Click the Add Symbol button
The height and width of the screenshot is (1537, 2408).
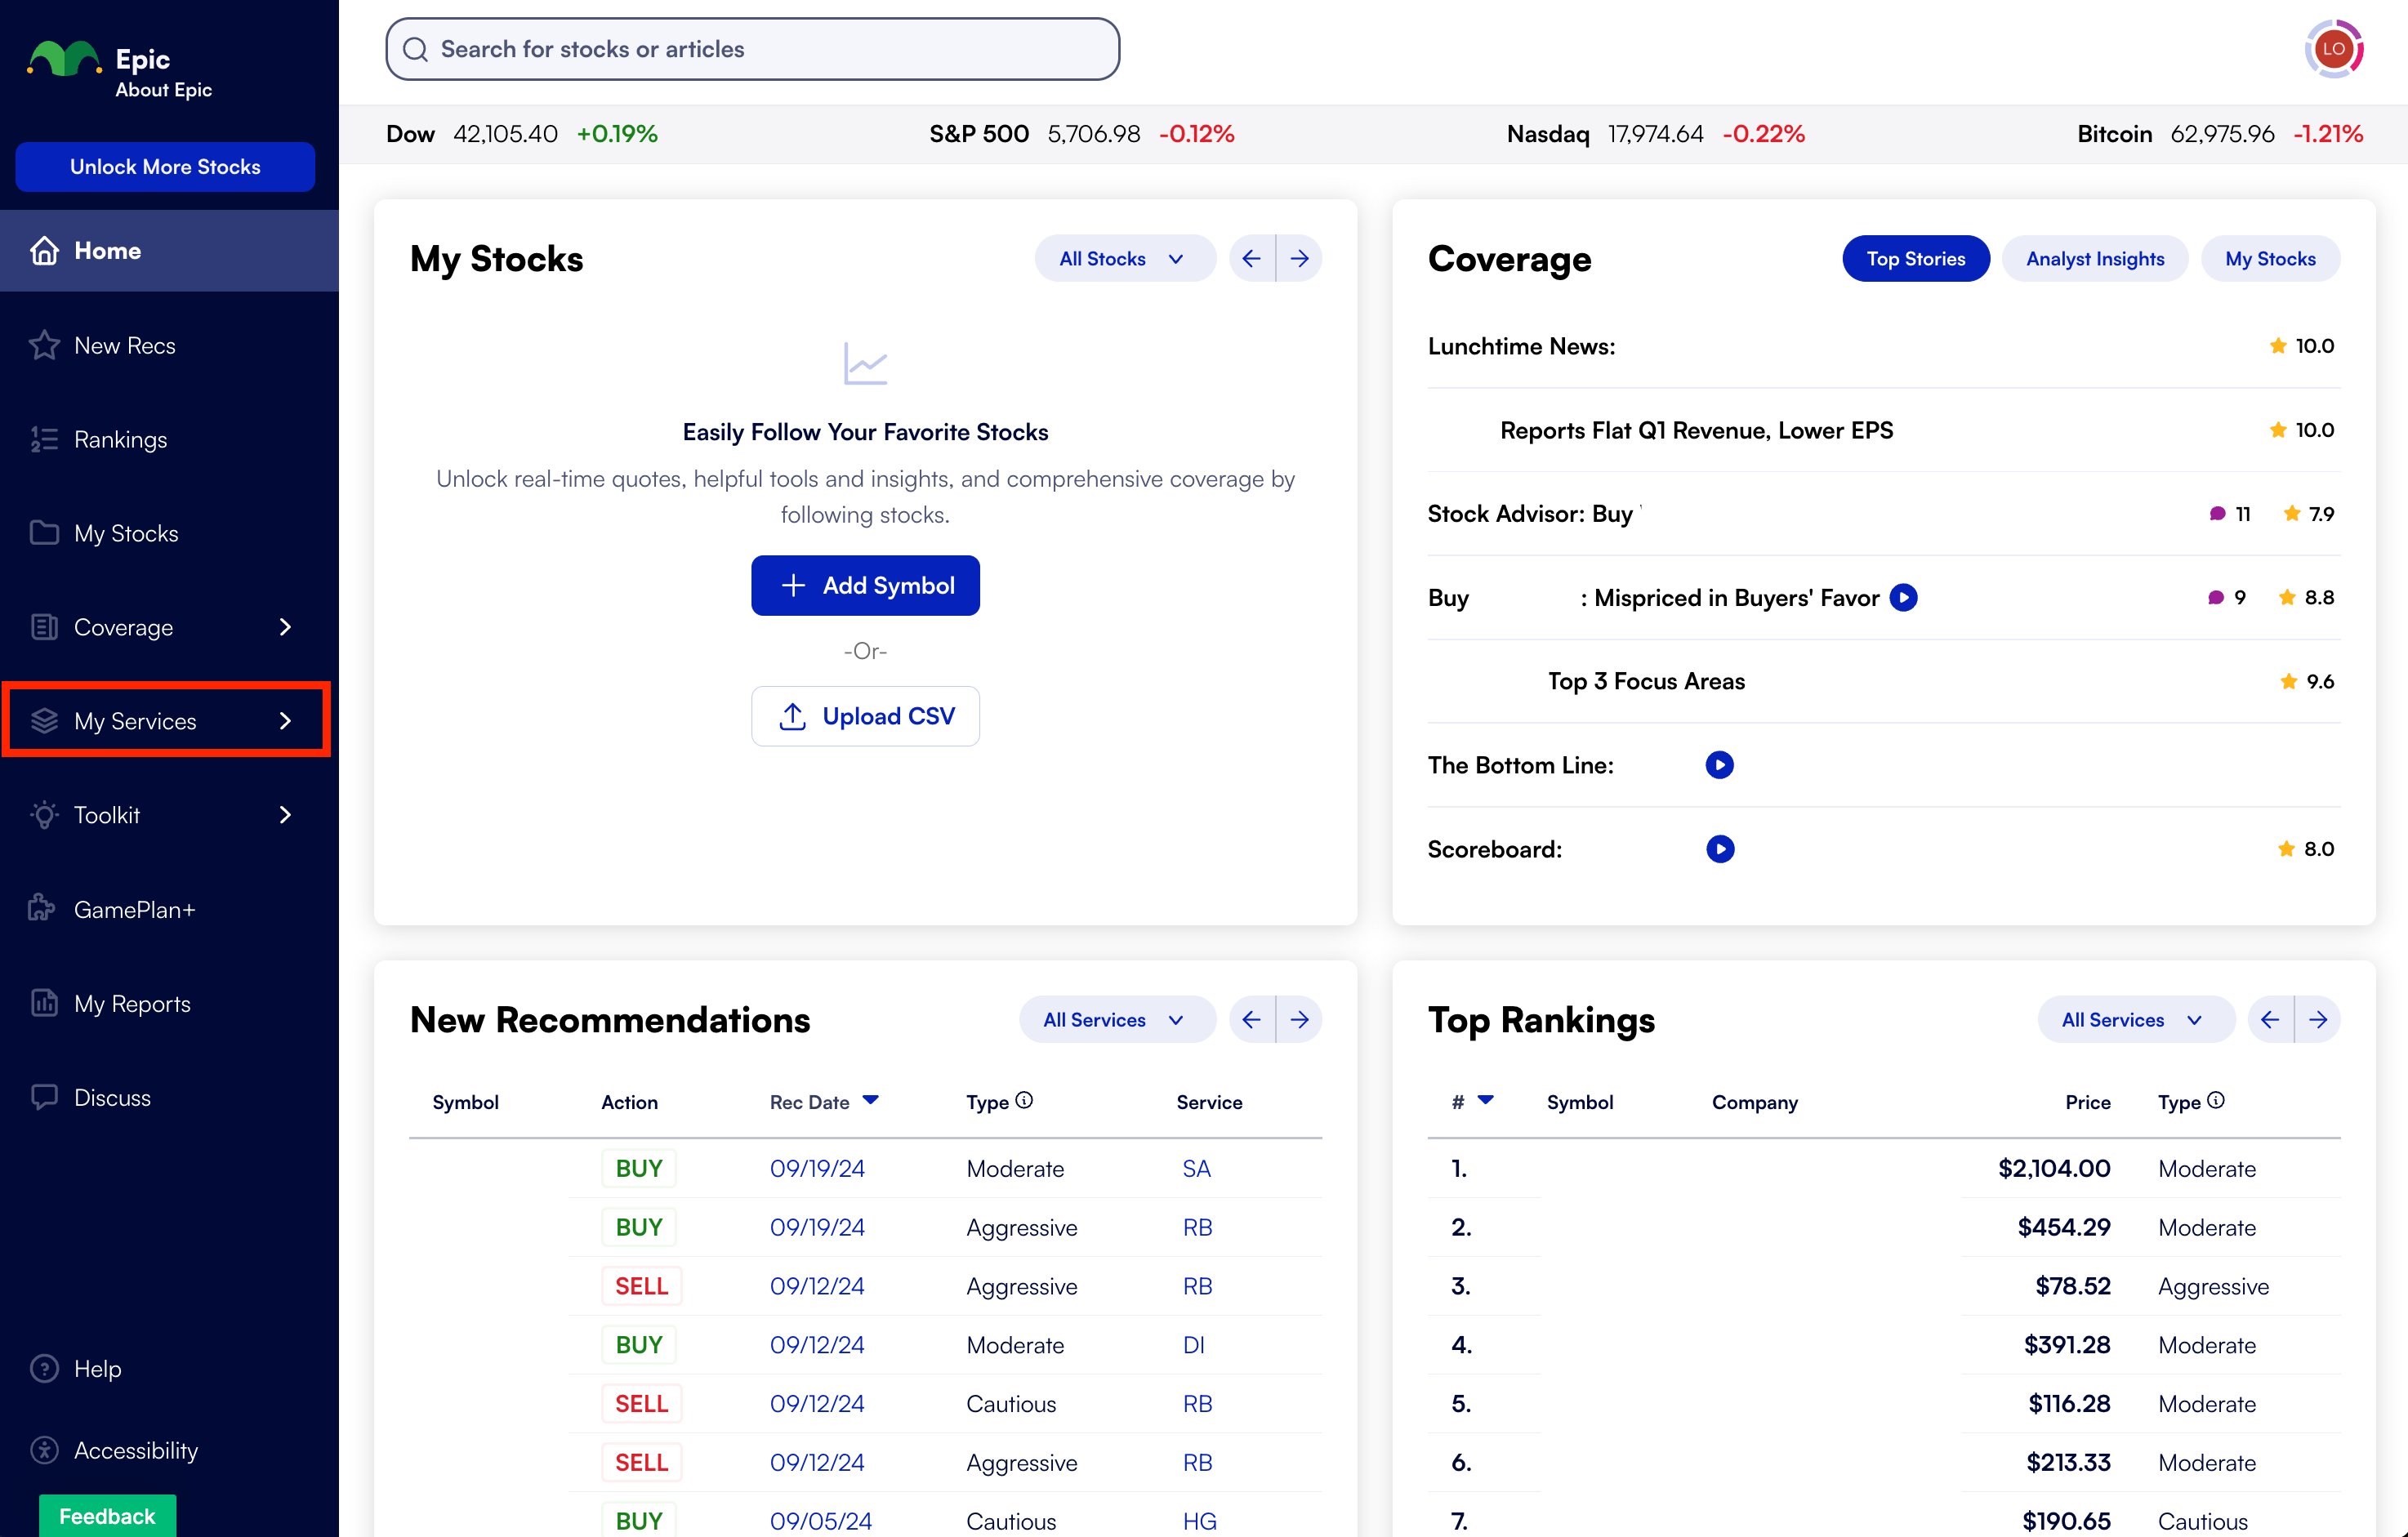pos(863,584)
